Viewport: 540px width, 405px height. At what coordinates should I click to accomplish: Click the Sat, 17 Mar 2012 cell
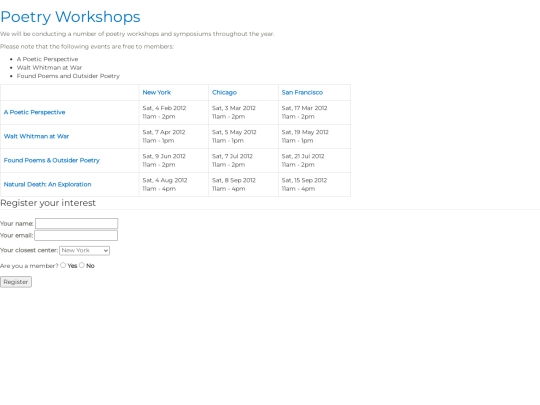314,112
